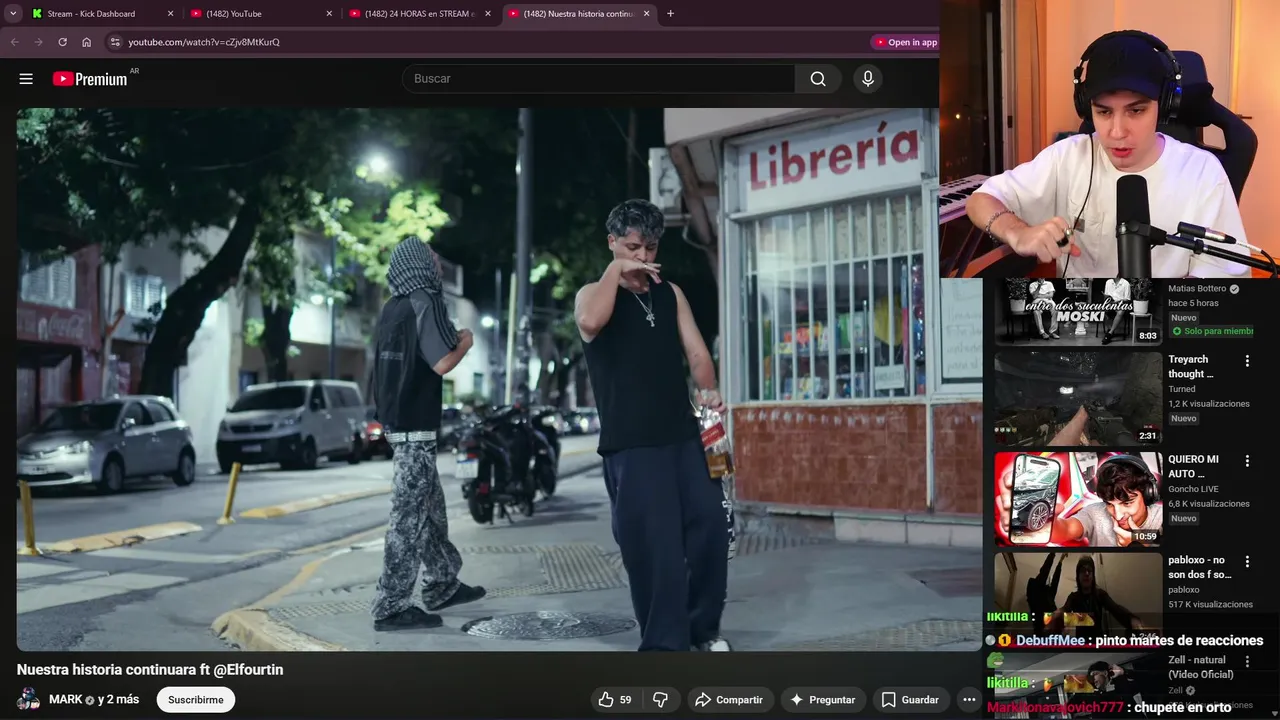Open the Treyarch thought suggested video thumbnail
This screenshot has height=720, width=1280.
[1078, 398]
